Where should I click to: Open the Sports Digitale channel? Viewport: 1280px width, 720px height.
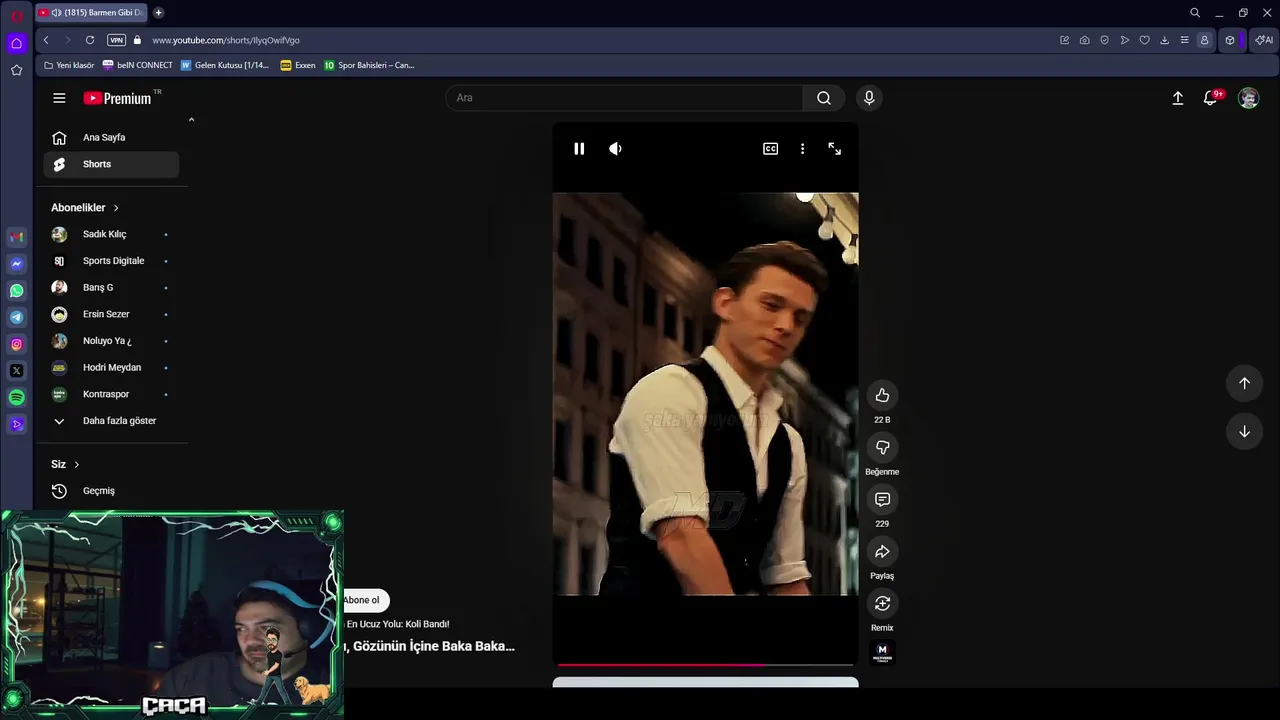[111, 261]
